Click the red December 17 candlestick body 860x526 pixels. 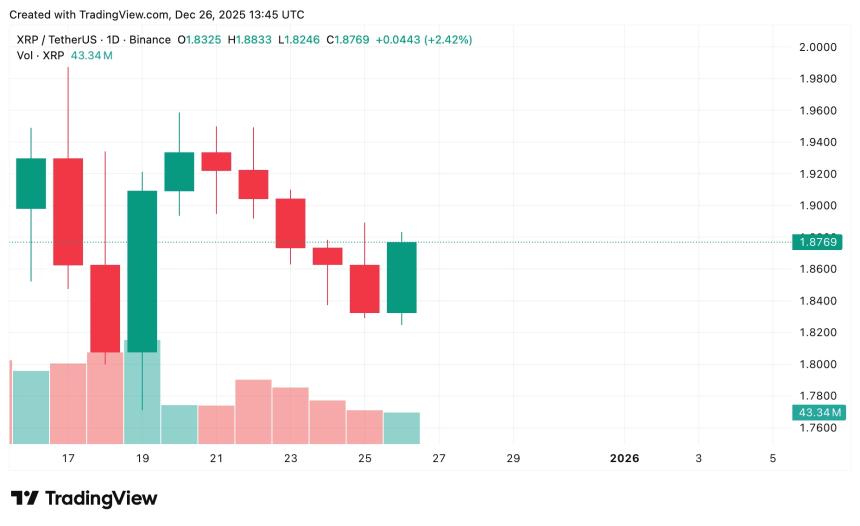pyautogui.click(x=68, y=211)
